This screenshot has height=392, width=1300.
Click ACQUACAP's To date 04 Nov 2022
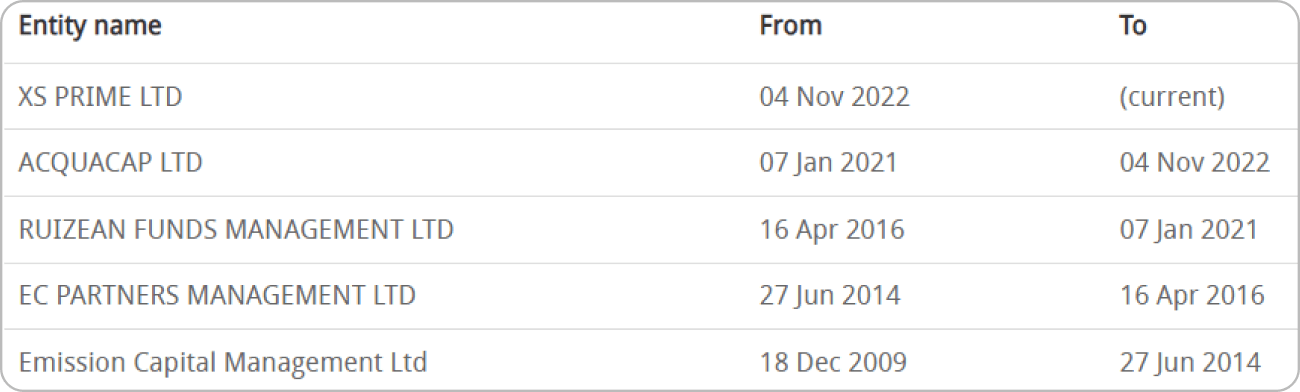click(1195, 163)
